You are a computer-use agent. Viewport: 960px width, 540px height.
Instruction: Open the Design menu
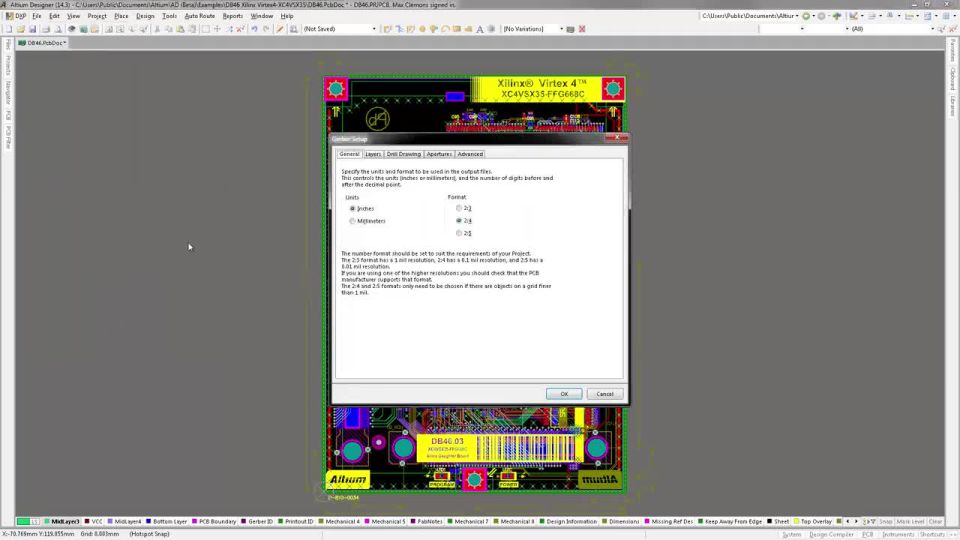(145, 16)
